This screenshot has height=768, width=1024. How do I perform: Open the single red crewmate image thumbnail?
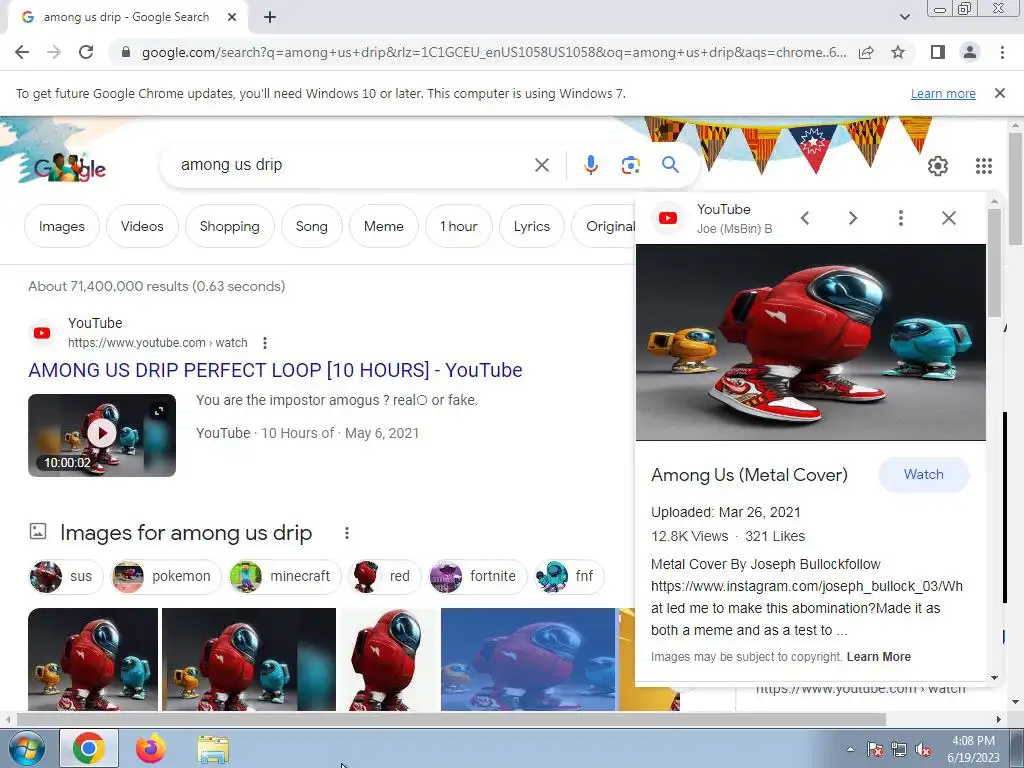[389, 659]
